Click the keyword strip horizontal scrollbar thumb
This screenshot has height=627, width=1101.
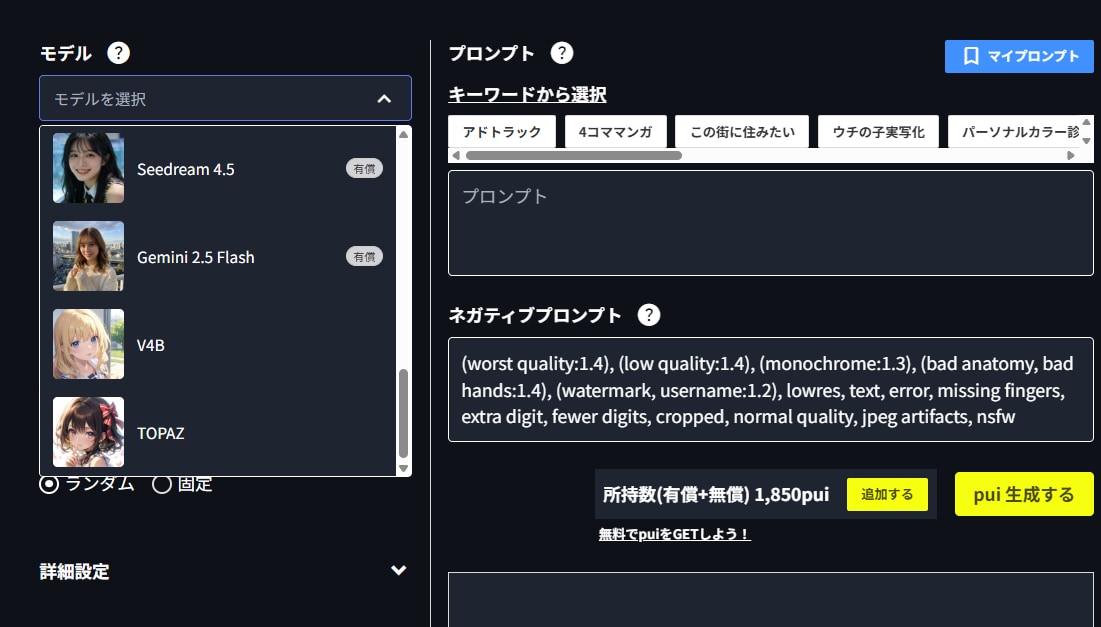tap(574, 155)
